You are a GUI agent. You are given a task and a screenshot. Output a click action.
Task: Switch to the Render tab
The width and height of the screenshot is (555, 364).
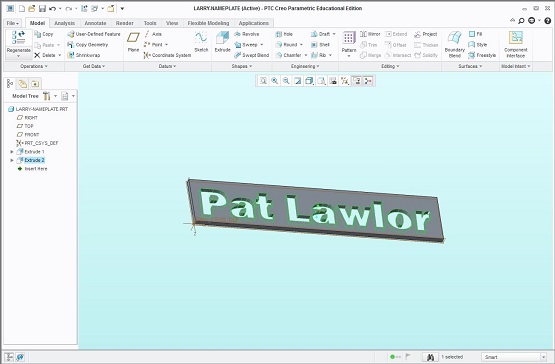125,23
